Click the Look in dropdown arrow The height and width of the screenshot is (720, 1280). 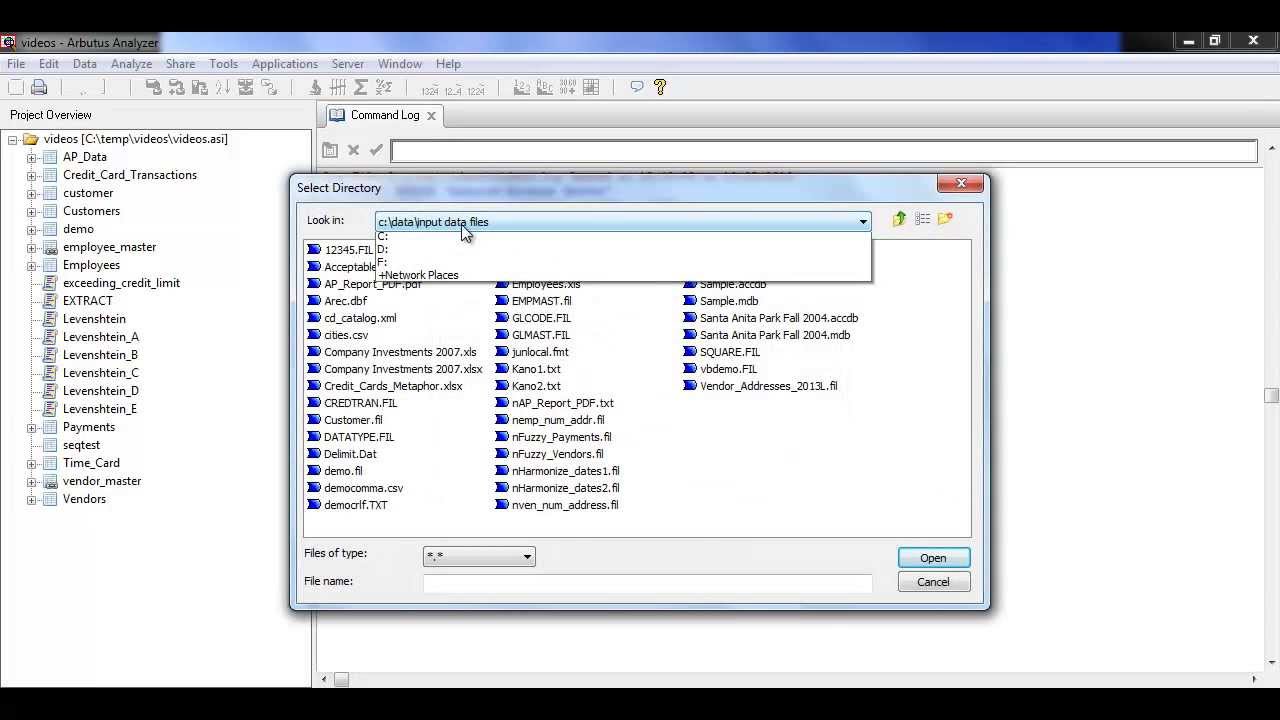[863, 222]
